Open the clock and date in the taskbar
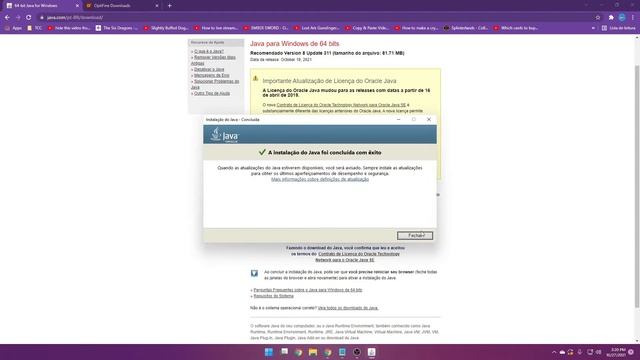Image resolution: width=640 pixels, height=360 pixels. (x=616, y=352)
